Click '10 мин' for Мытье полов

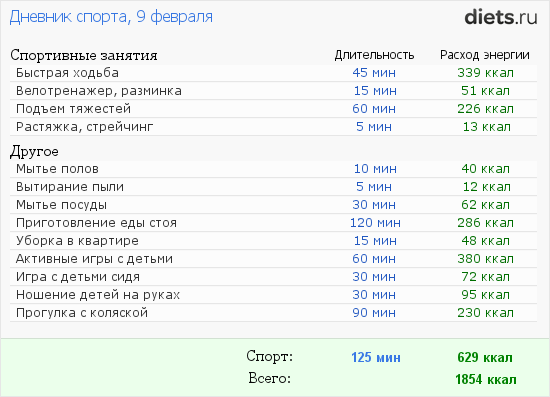(375, 169)
